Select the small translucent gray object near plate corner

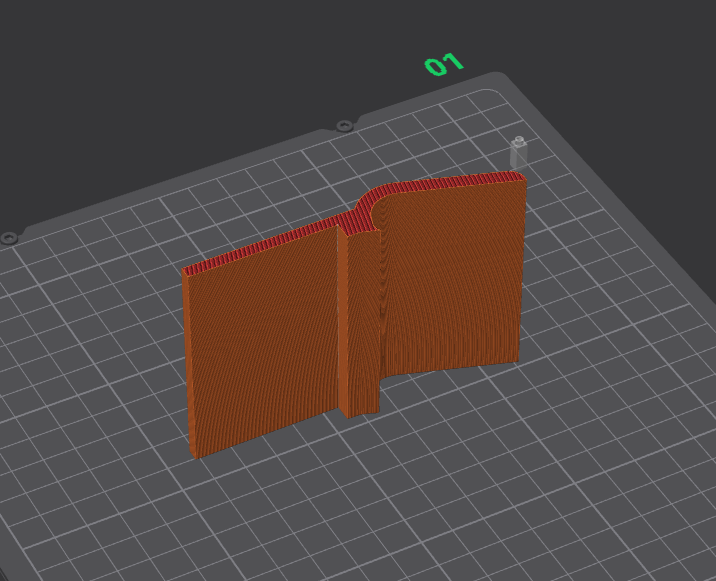(x=518, y=153)
